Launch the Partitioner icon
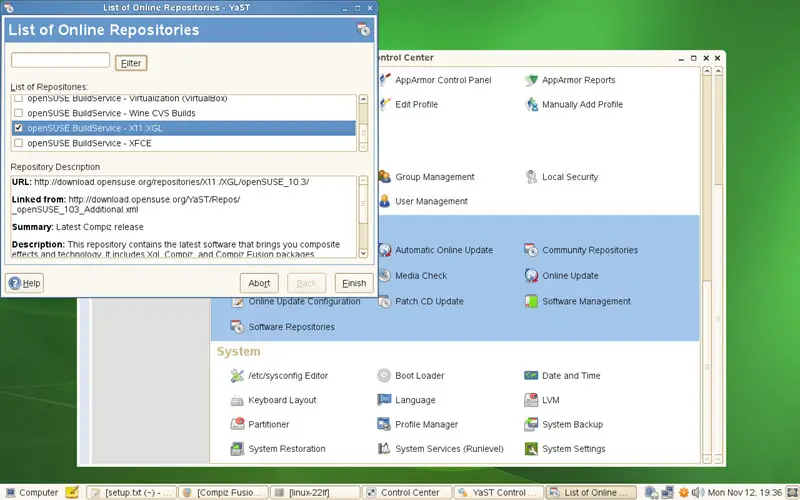 click(x=237, y=424)
